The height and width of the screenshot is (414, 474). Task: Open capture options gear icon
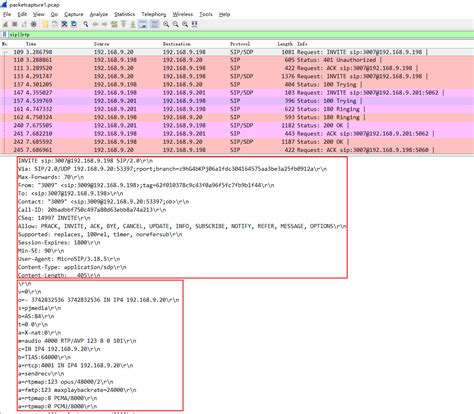pos(34,24)
